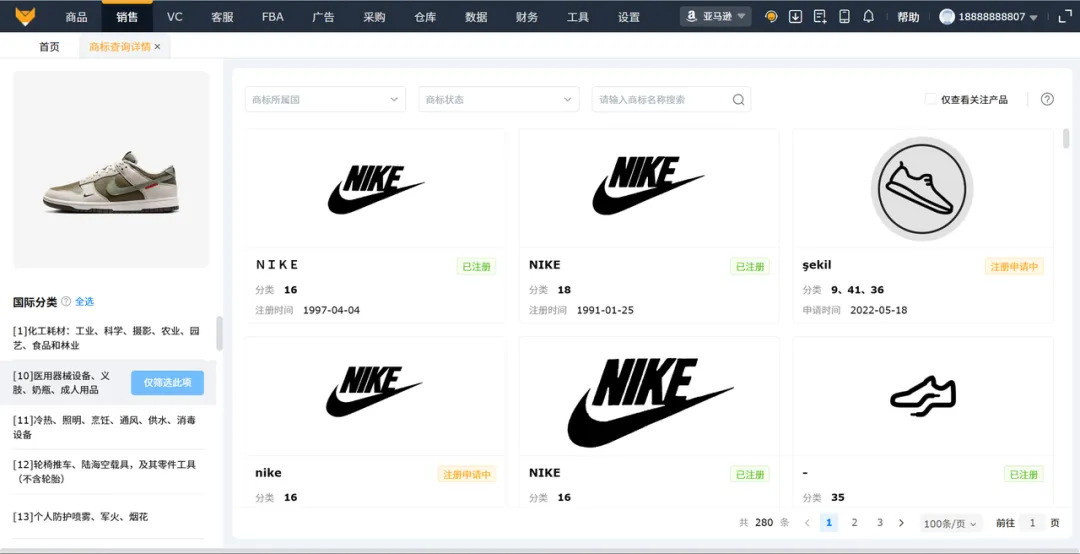Open the 仓库 menu
This screenshot has height=554, width=1080.
coord(425,17)
